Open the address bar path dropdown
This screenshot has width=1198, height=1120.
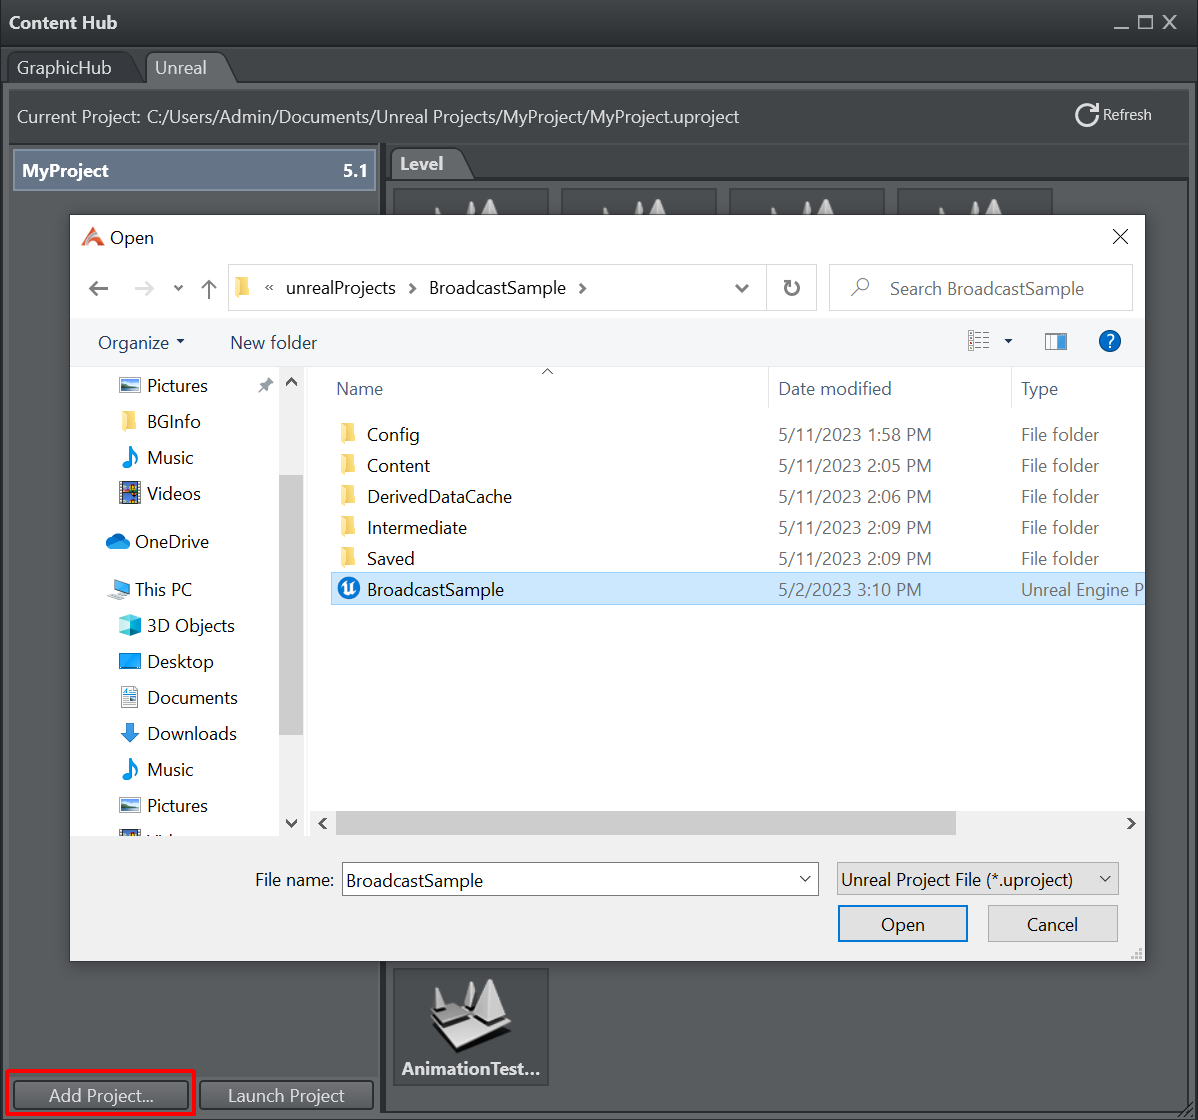point(742,288)
